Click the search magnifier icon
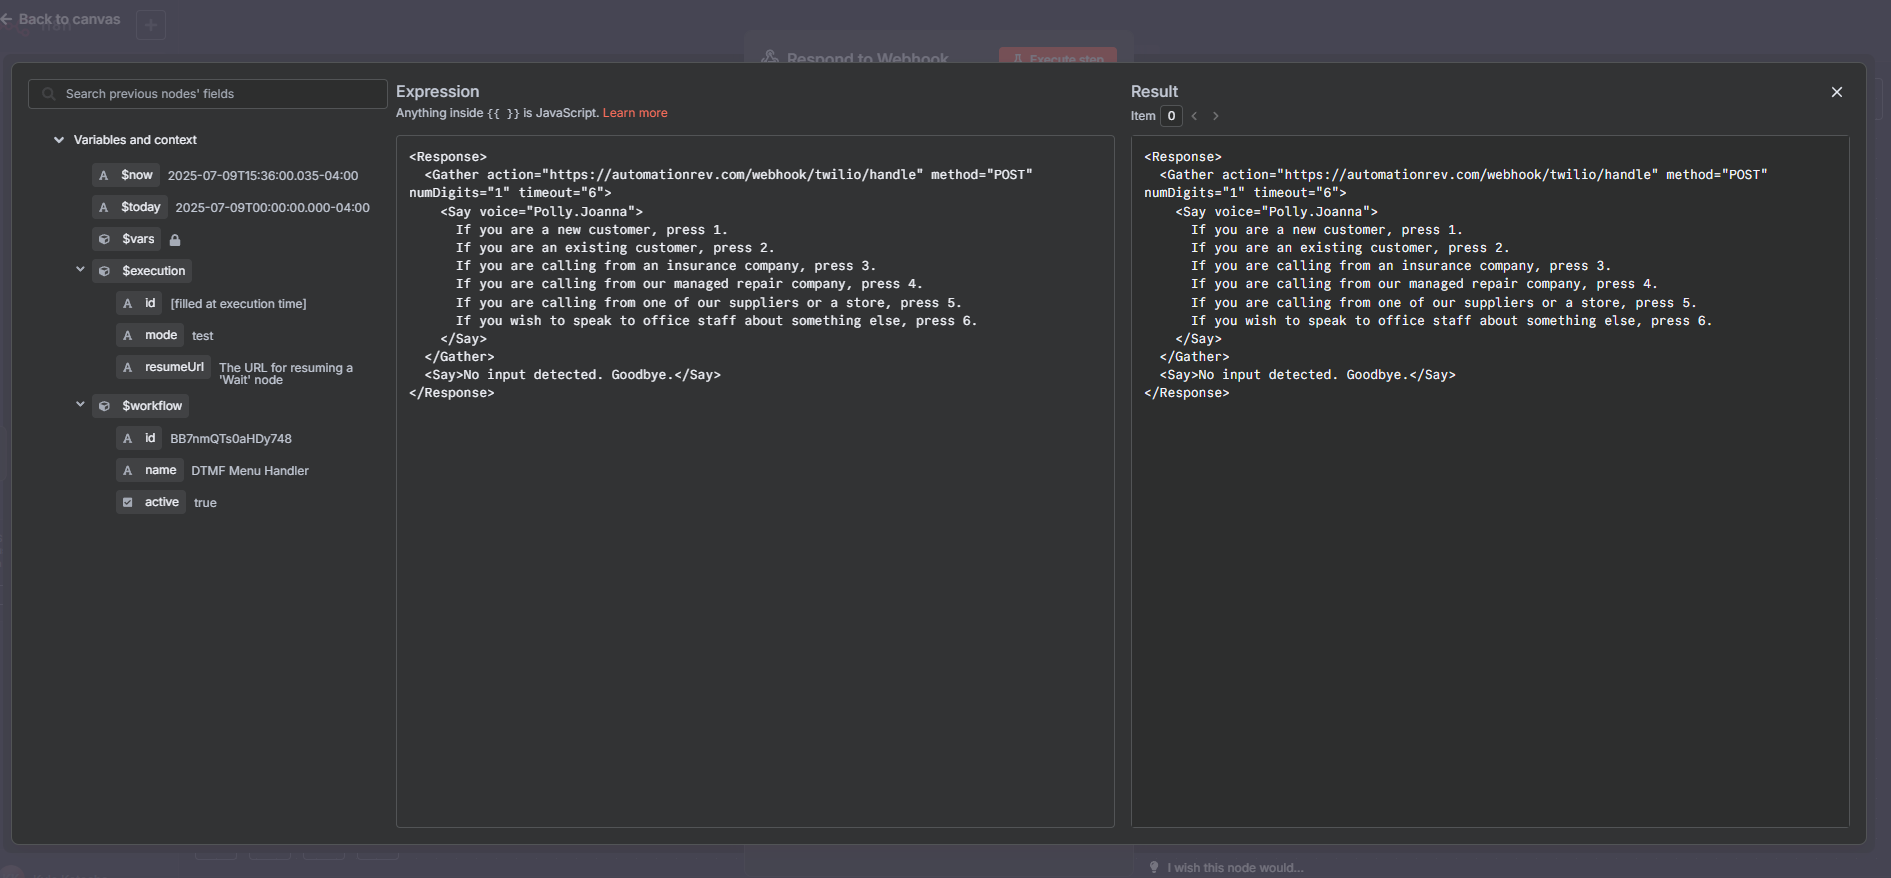The height and width of the screenshot is (878, 1891). (48, 94)
